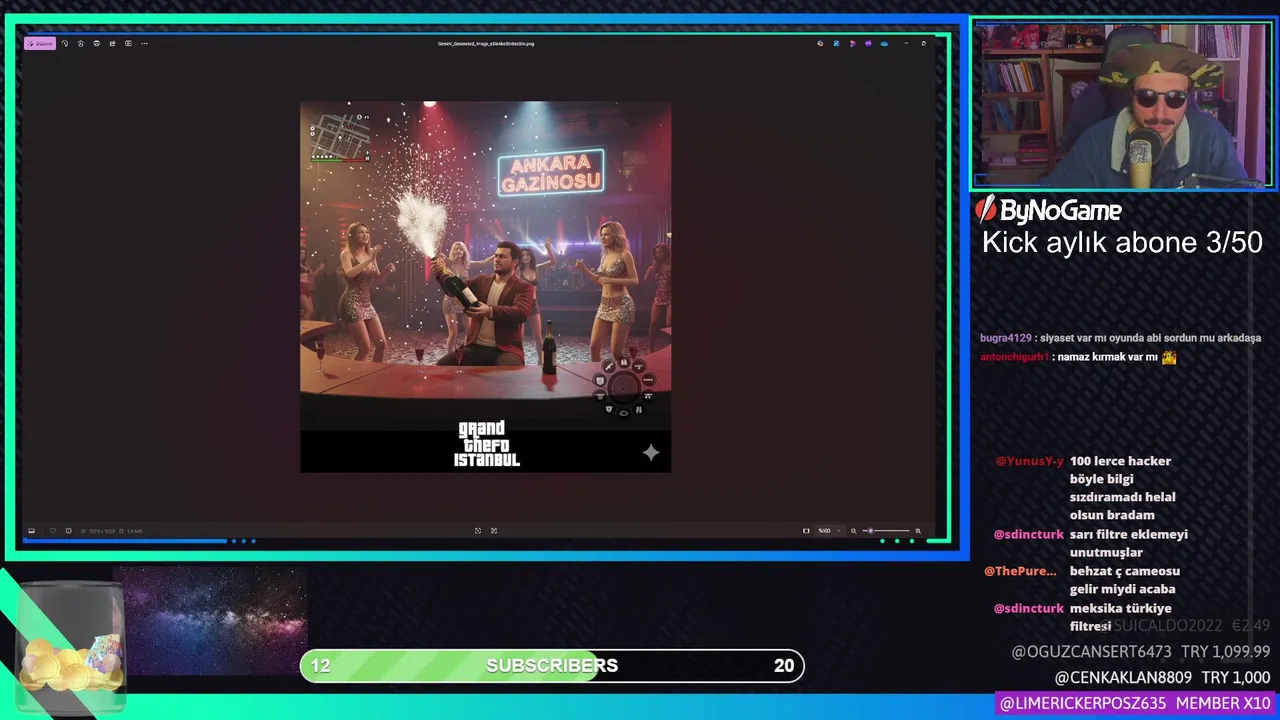This screenshot has width=1280, height=720.
Task: Click the 'sarı filtre eklemeyi unutmuşlar' message
Action: click(x=1129, y=543)
